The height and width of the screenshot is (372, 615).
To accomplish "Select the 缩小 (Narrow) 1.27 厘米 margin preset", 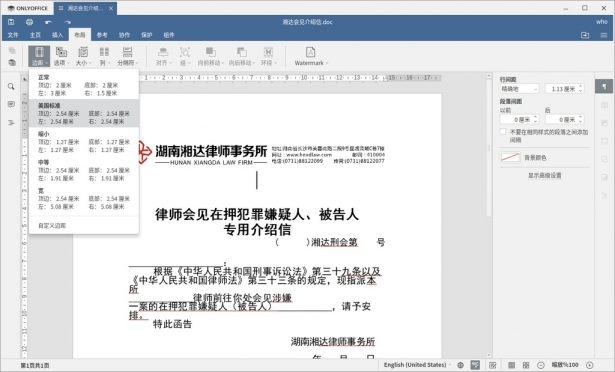I will coord(84,142).
